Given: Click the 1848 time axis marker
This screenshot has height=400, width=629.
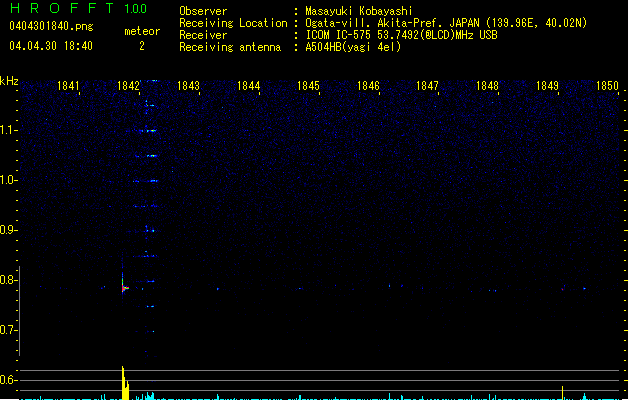Looking at the screenshot, I should click(x=487, y=86).
